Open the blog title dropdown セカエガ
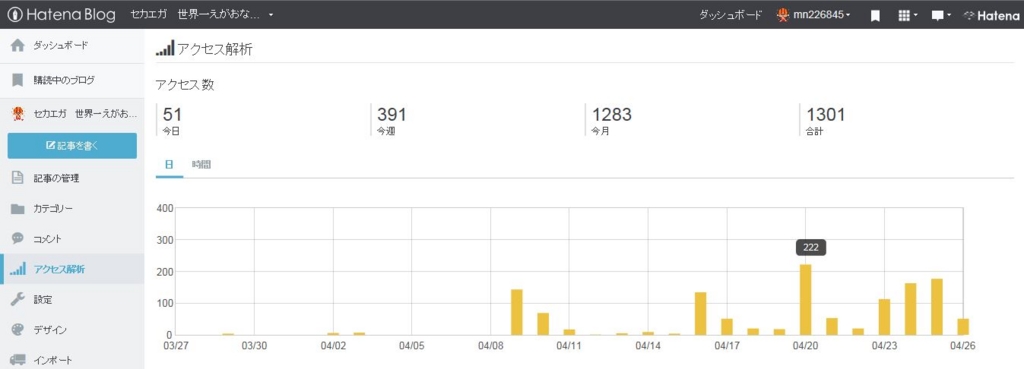Screen dimensions: 1024x369 tap(202, 14)
